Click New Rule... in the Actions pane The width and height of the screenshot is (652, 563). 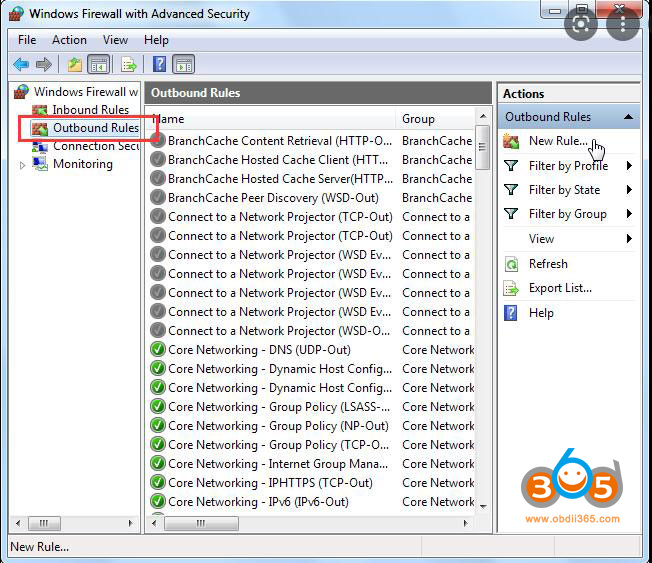pyautogui.click(x=558, y=142)
